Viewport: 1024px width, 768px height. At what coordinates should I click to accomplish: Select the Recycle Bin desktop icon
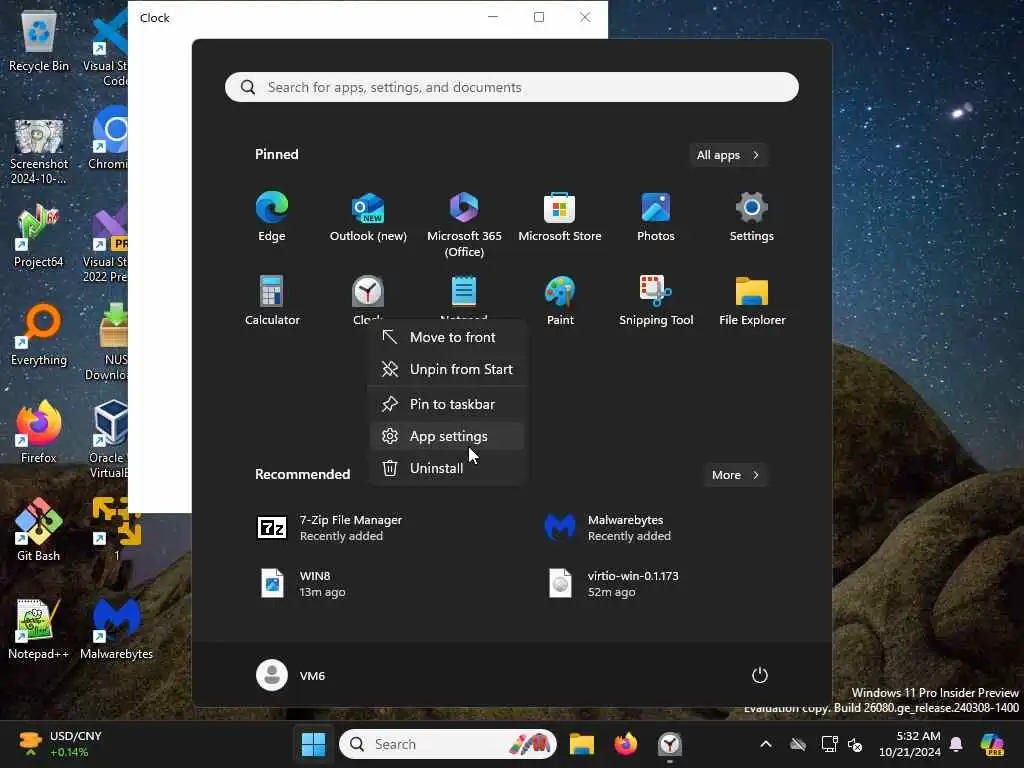click(39, 42)
